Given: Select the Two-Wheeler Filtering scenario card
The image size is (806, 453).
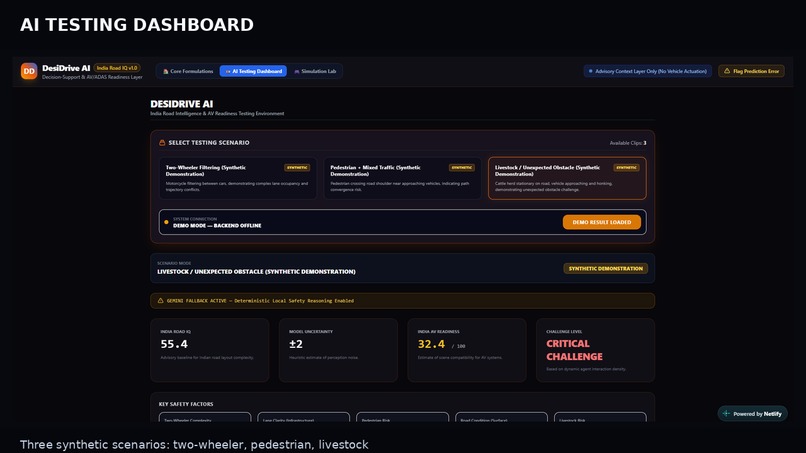Looking at the screenshot, I should click(238, 178).
